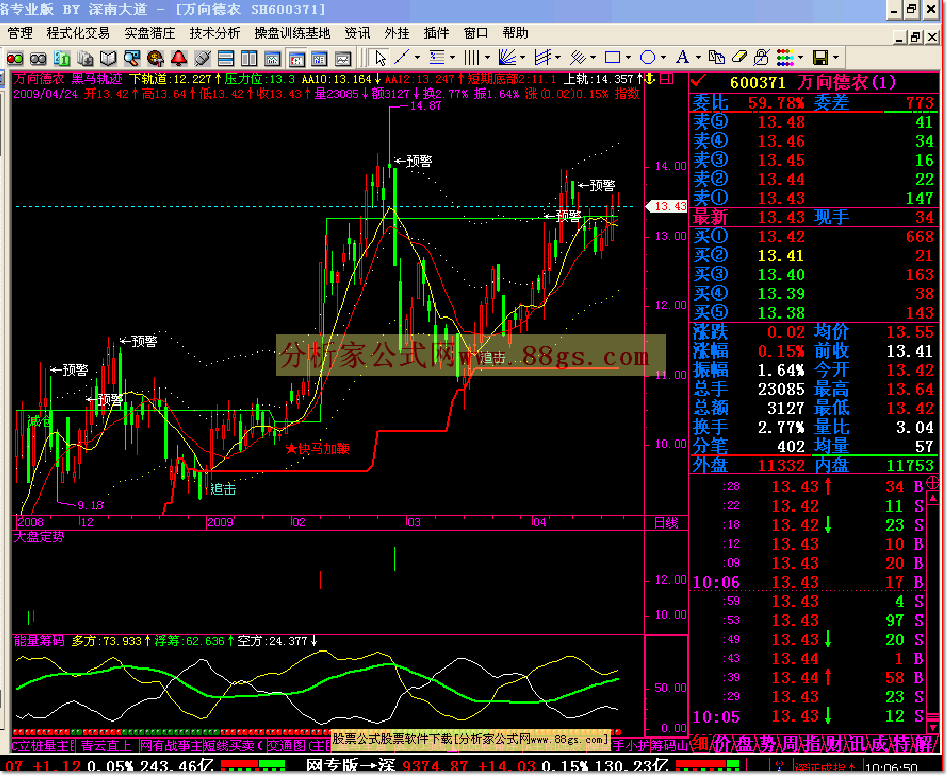Expand the percentage lines dropdown
Image resolution: width=950 pixels, height=777 pixels.
(x=452, y=58)
